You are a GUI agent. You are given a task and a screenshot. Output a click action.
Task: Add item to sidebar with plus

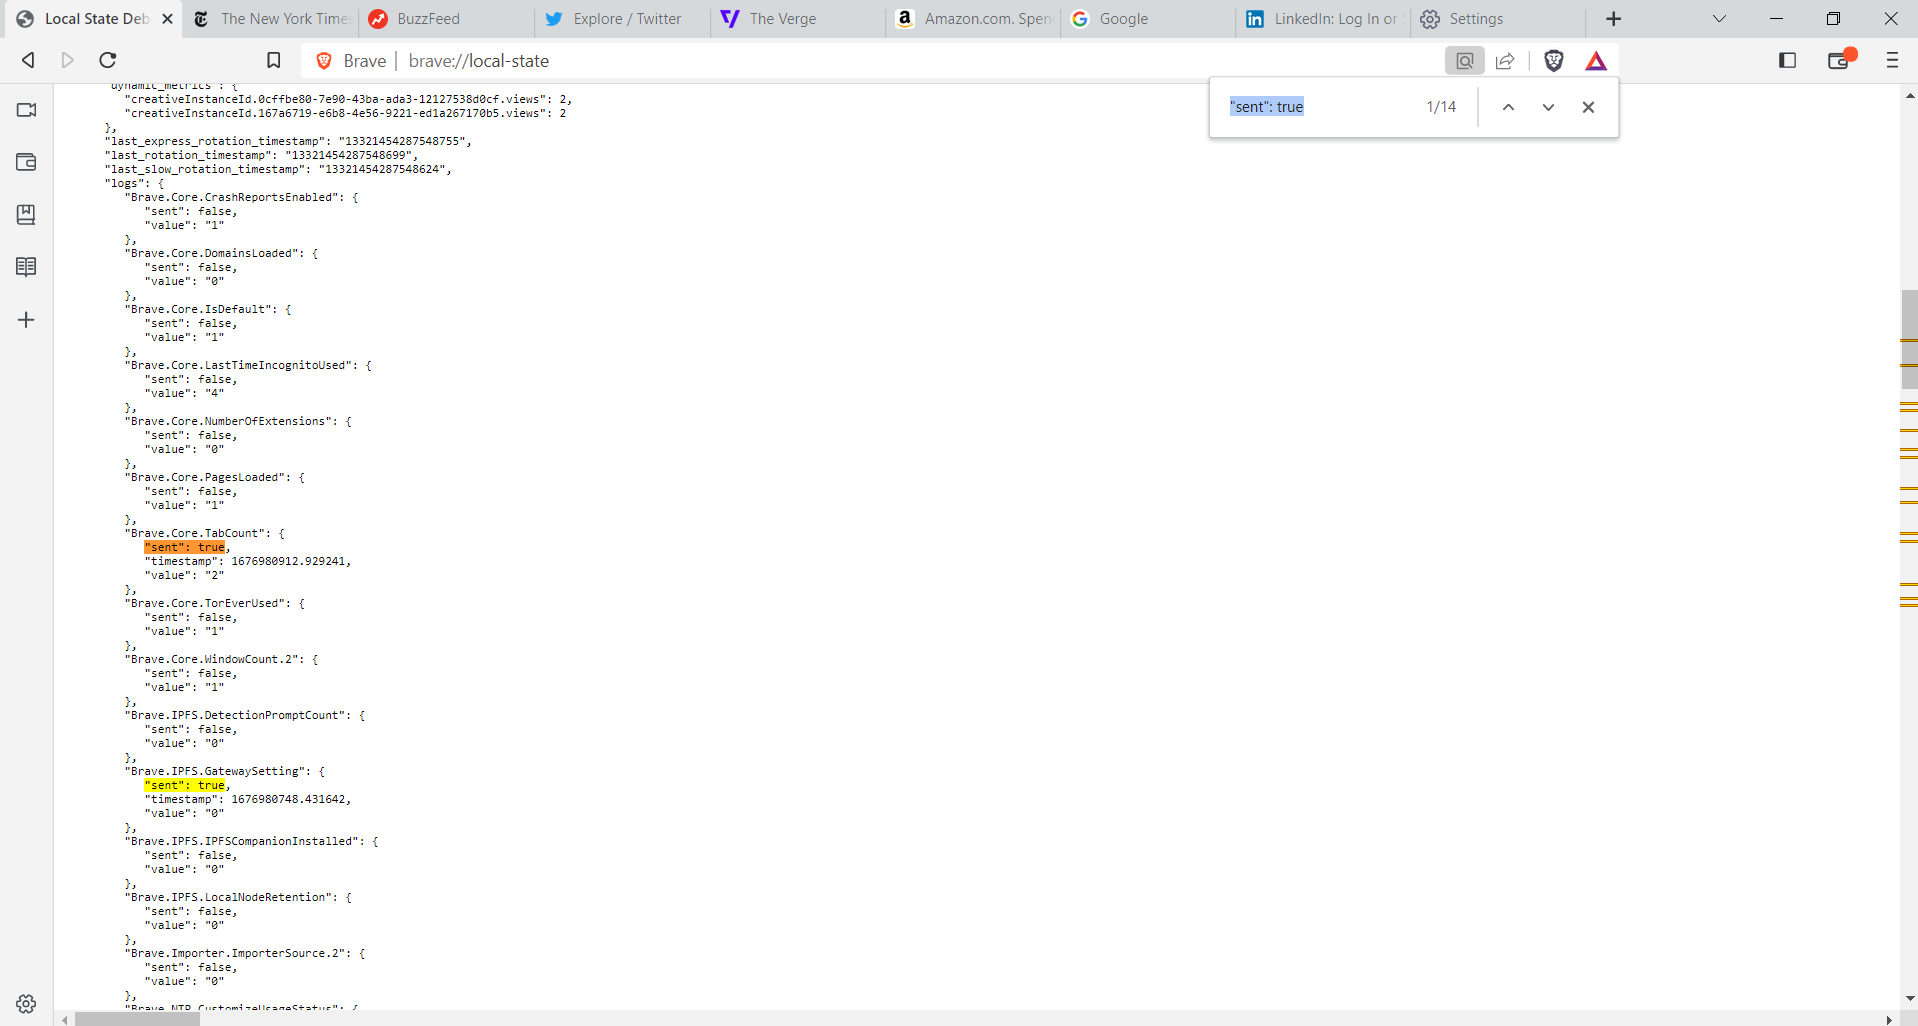(x=26, y=320)
